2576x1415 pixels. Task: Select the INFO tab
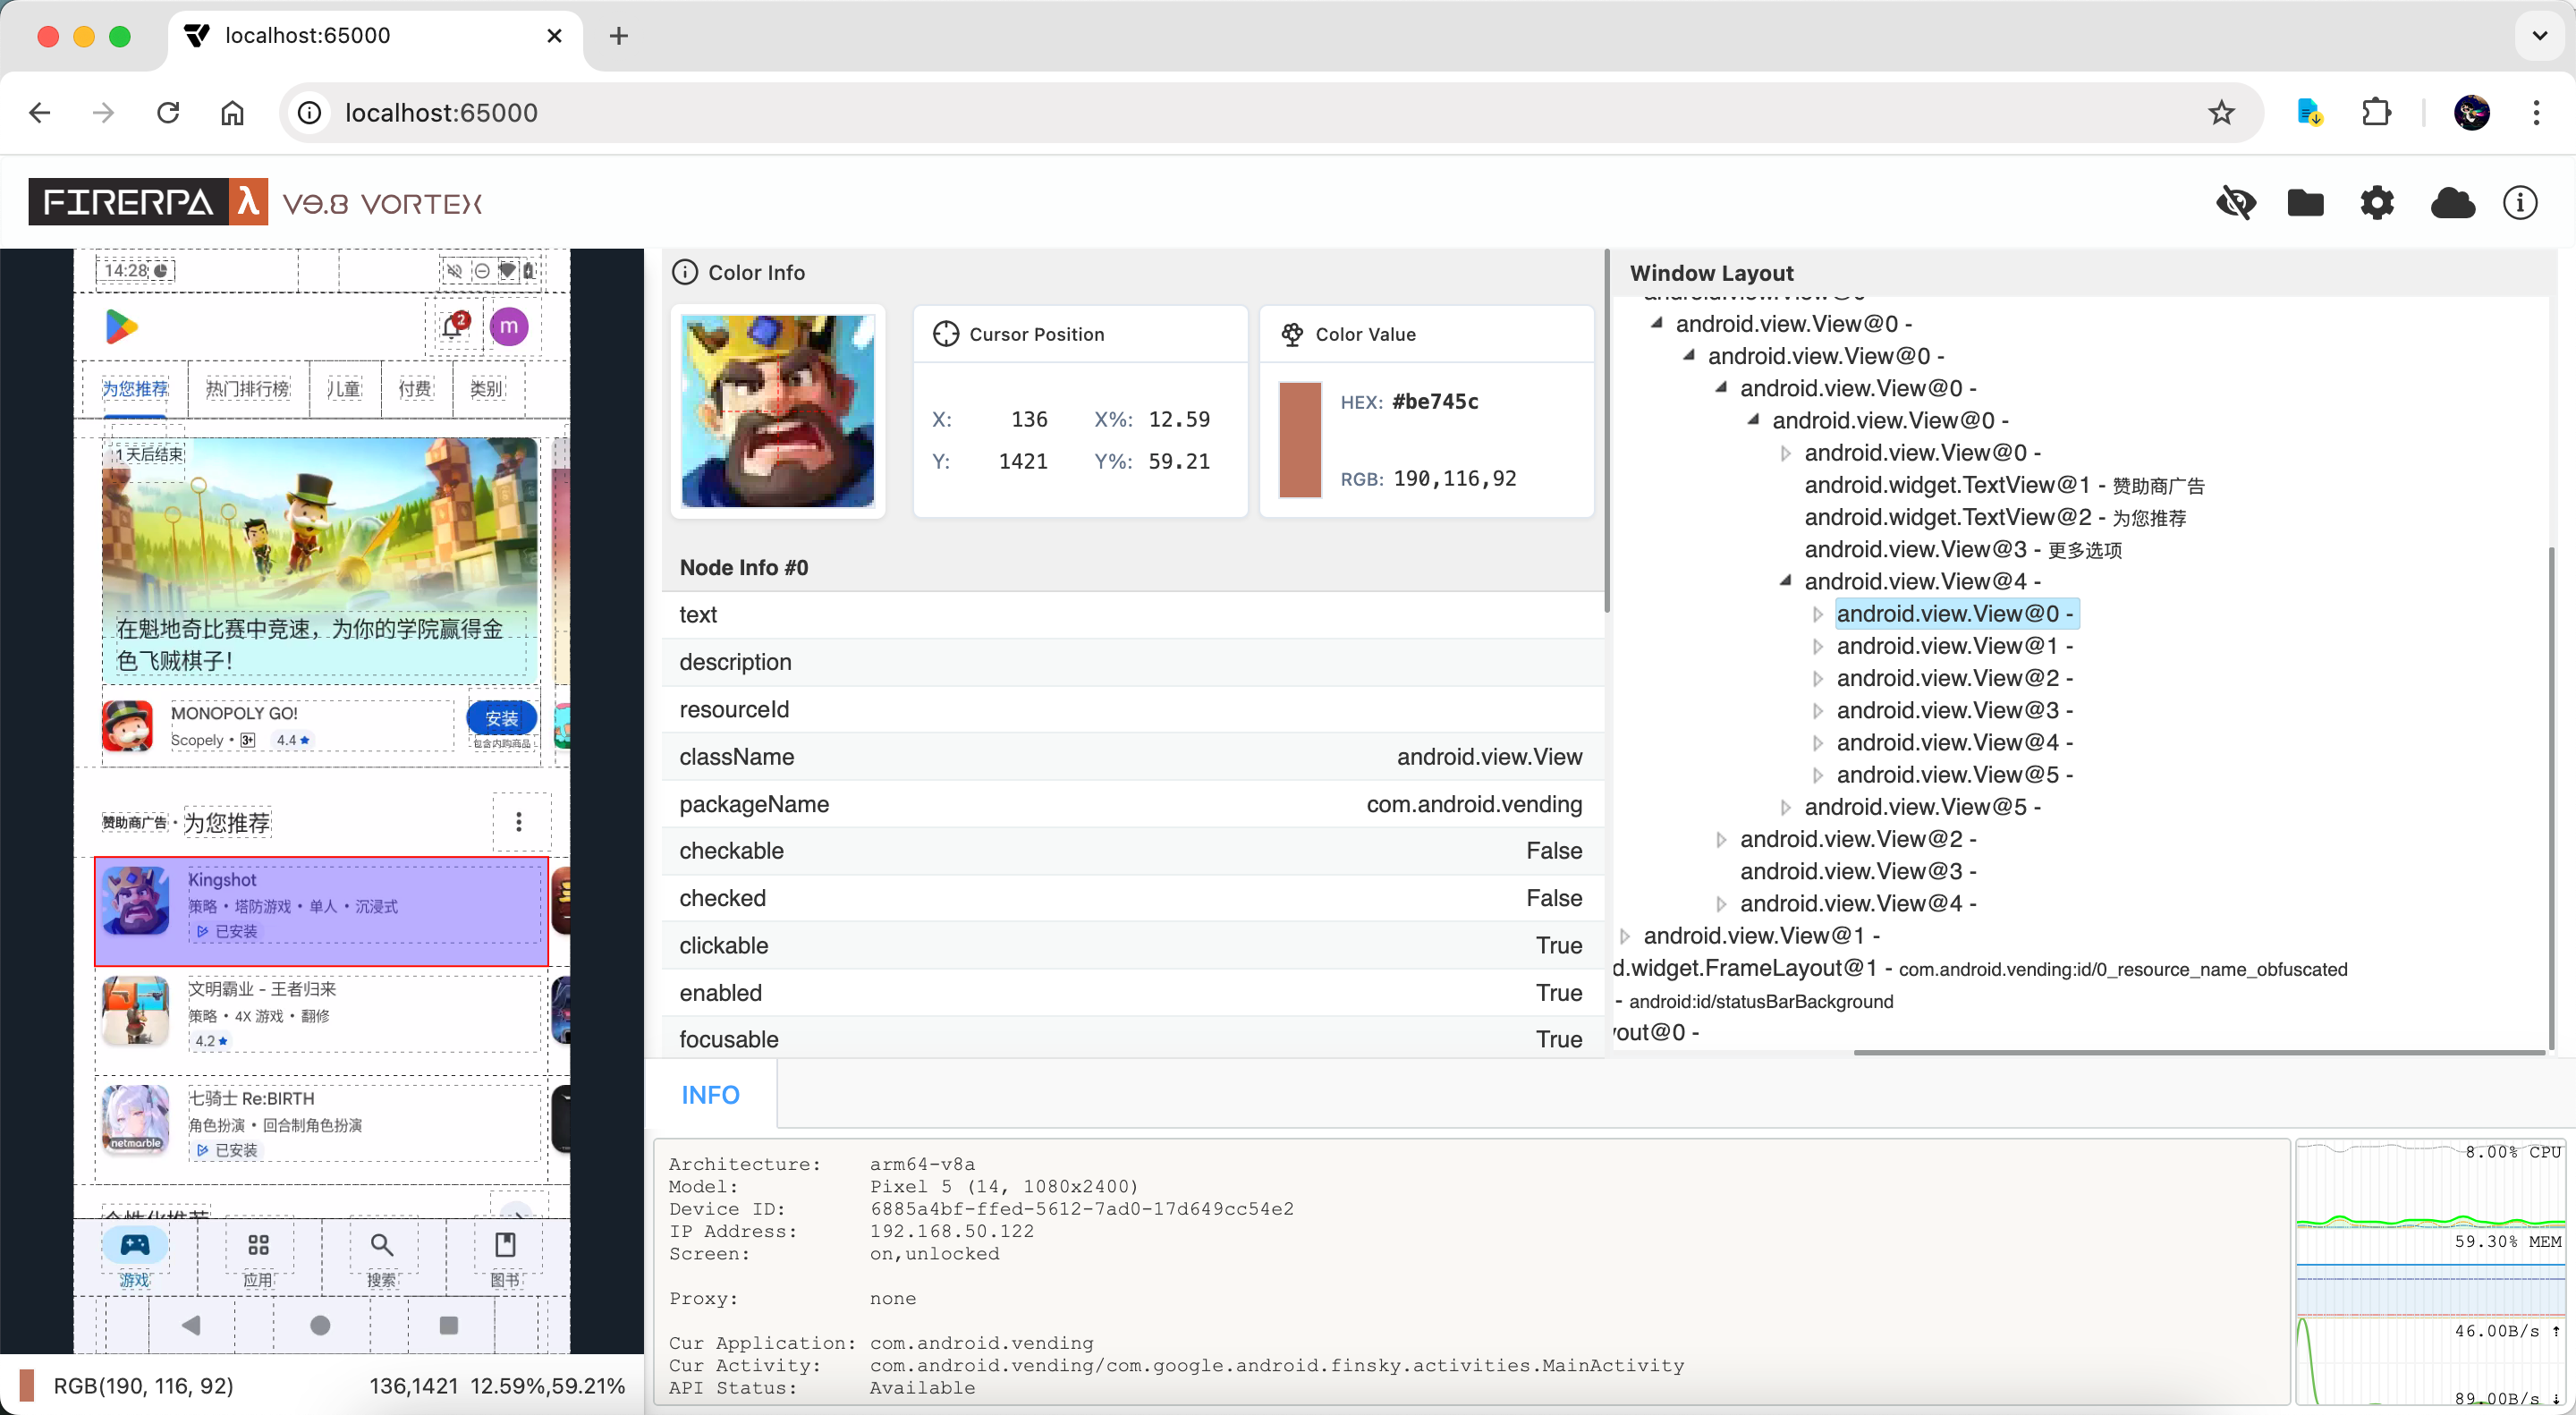(x=710, y=1095)
